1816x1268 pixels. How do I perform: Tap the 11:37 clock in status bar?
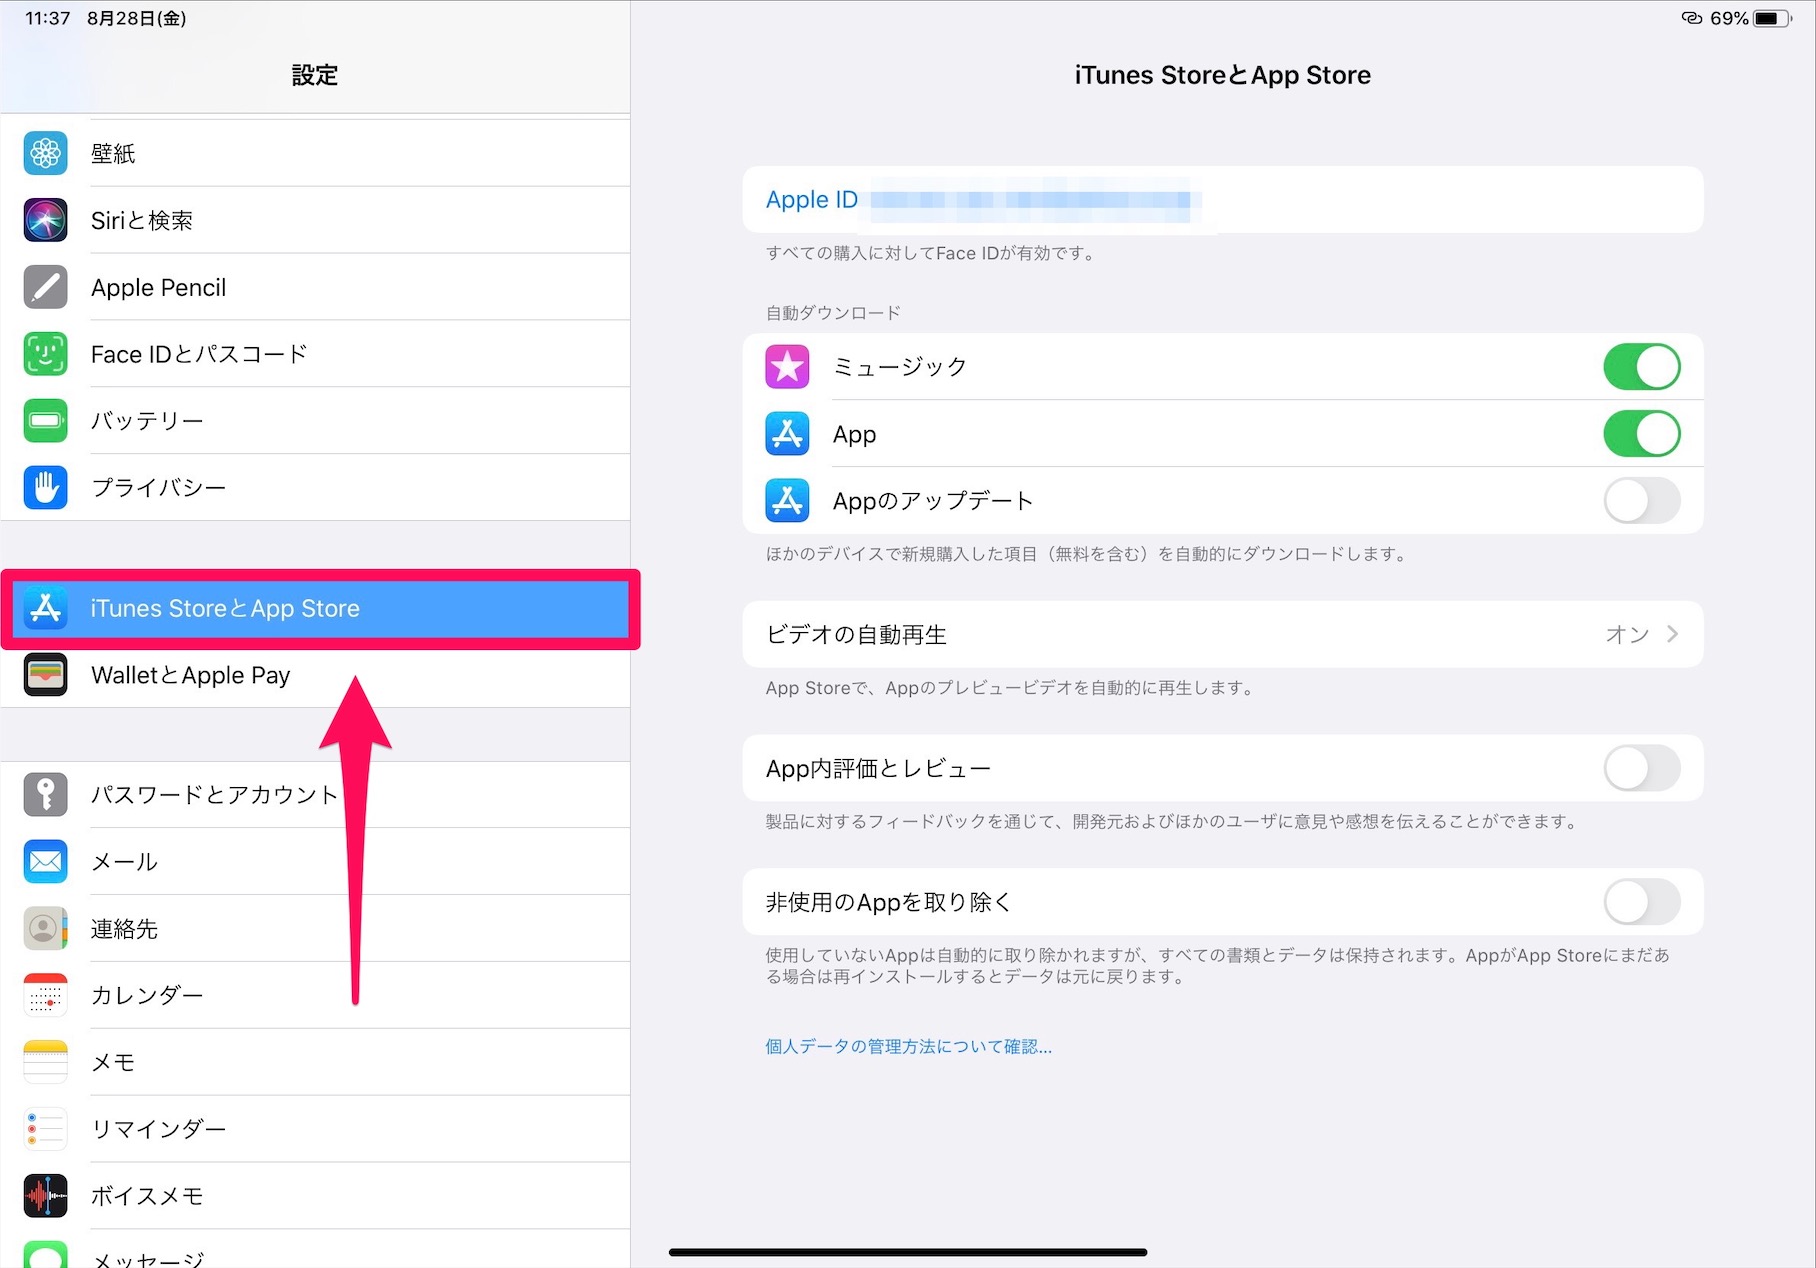[x=48, y=18]
